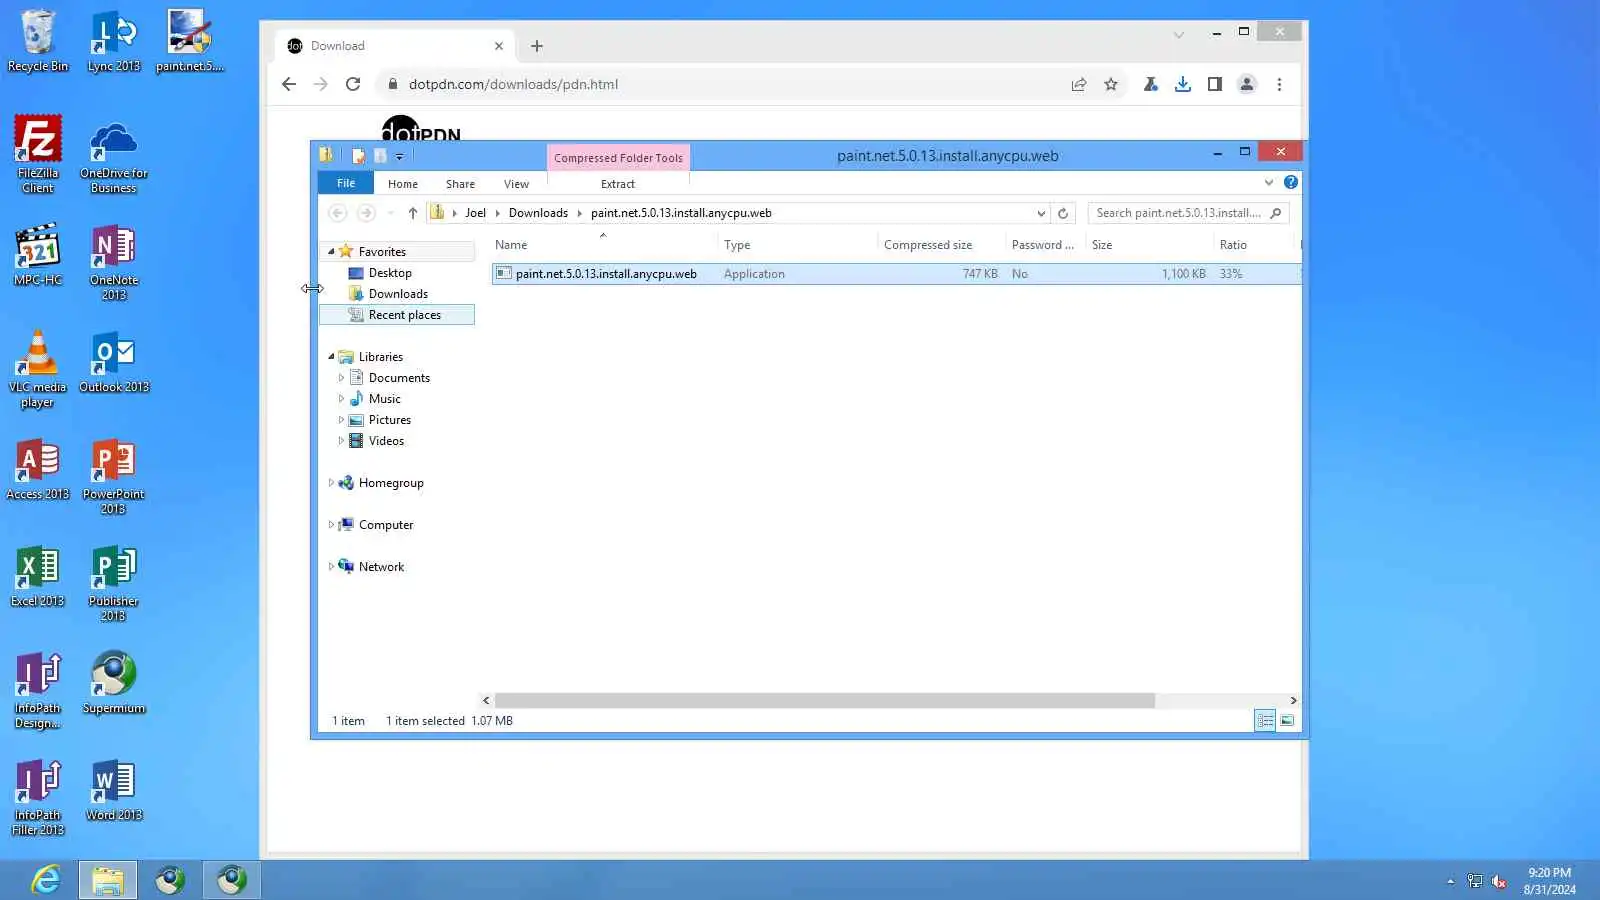The width and height of the screenshot is (1600, 900).
Task: Select Publisher 2013 desktop shortcut
Action: (x=114, y=582)
